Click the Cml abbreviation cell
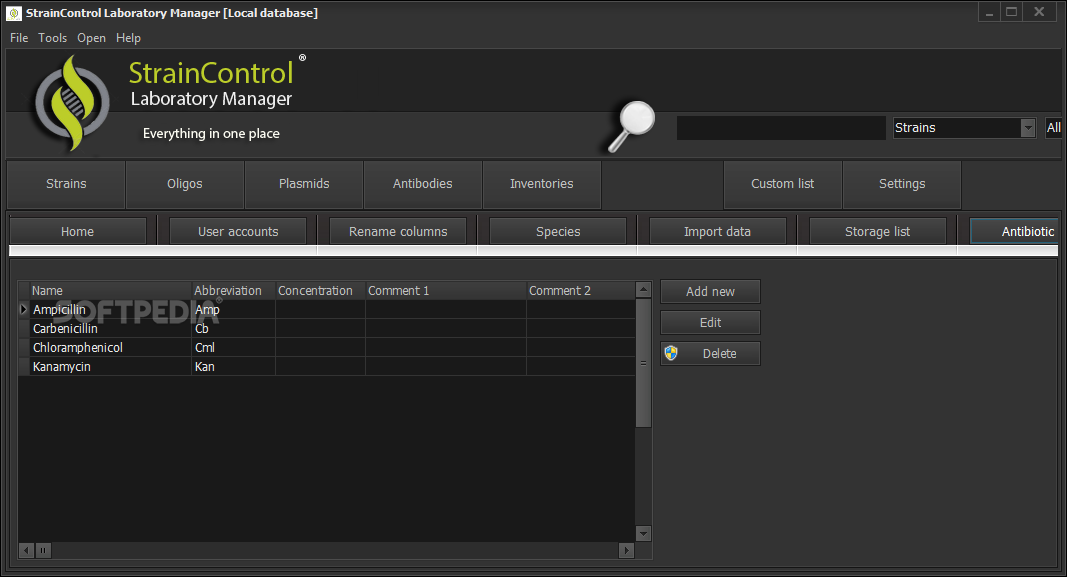The width and height of the screenshot is (1067, 577). 233,348
